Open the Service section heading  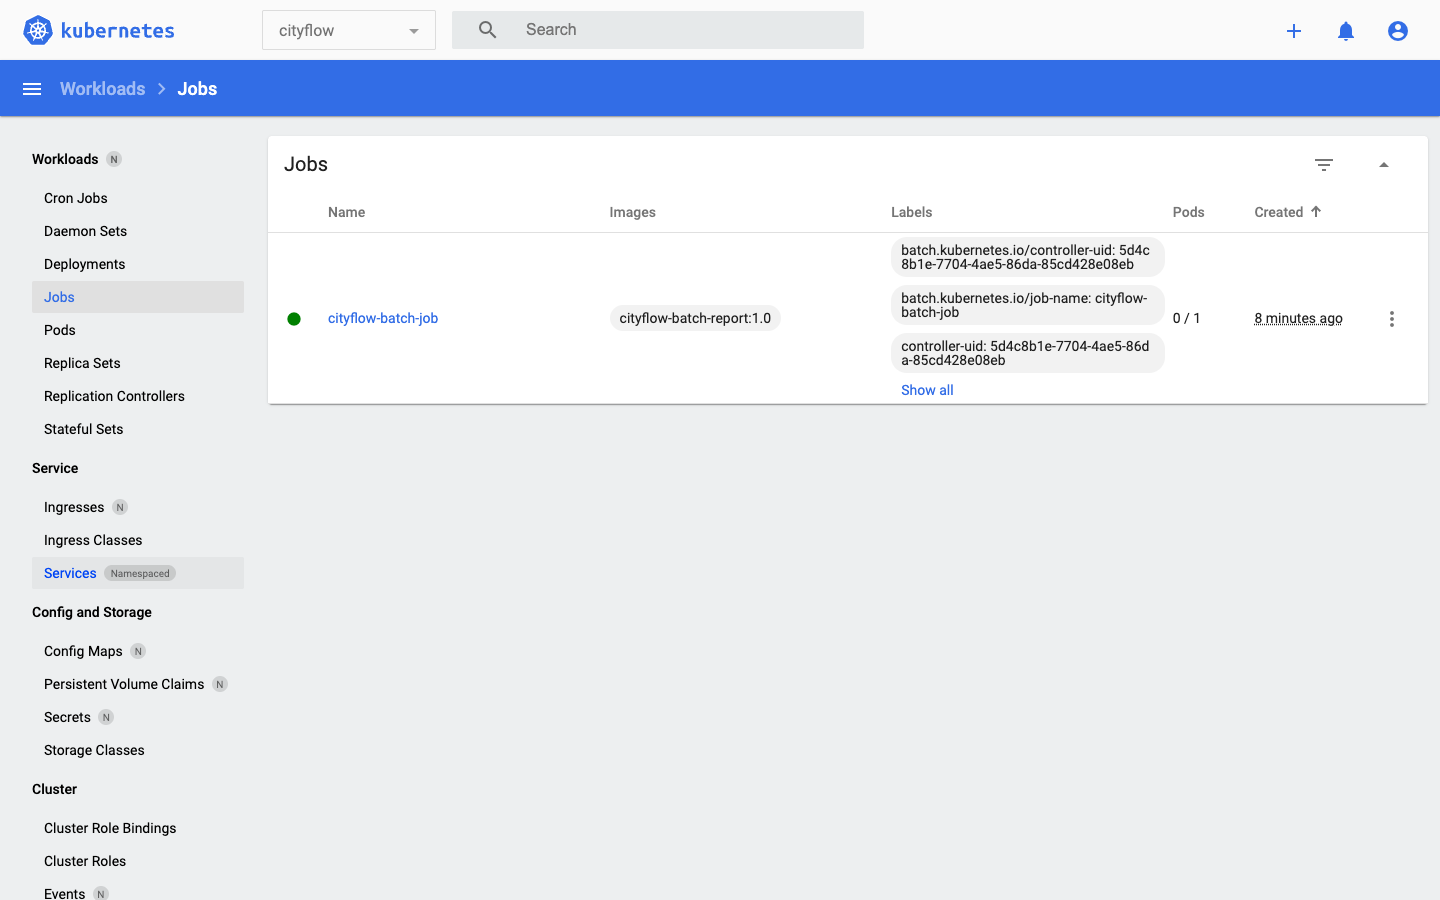(x=55, y=468)
